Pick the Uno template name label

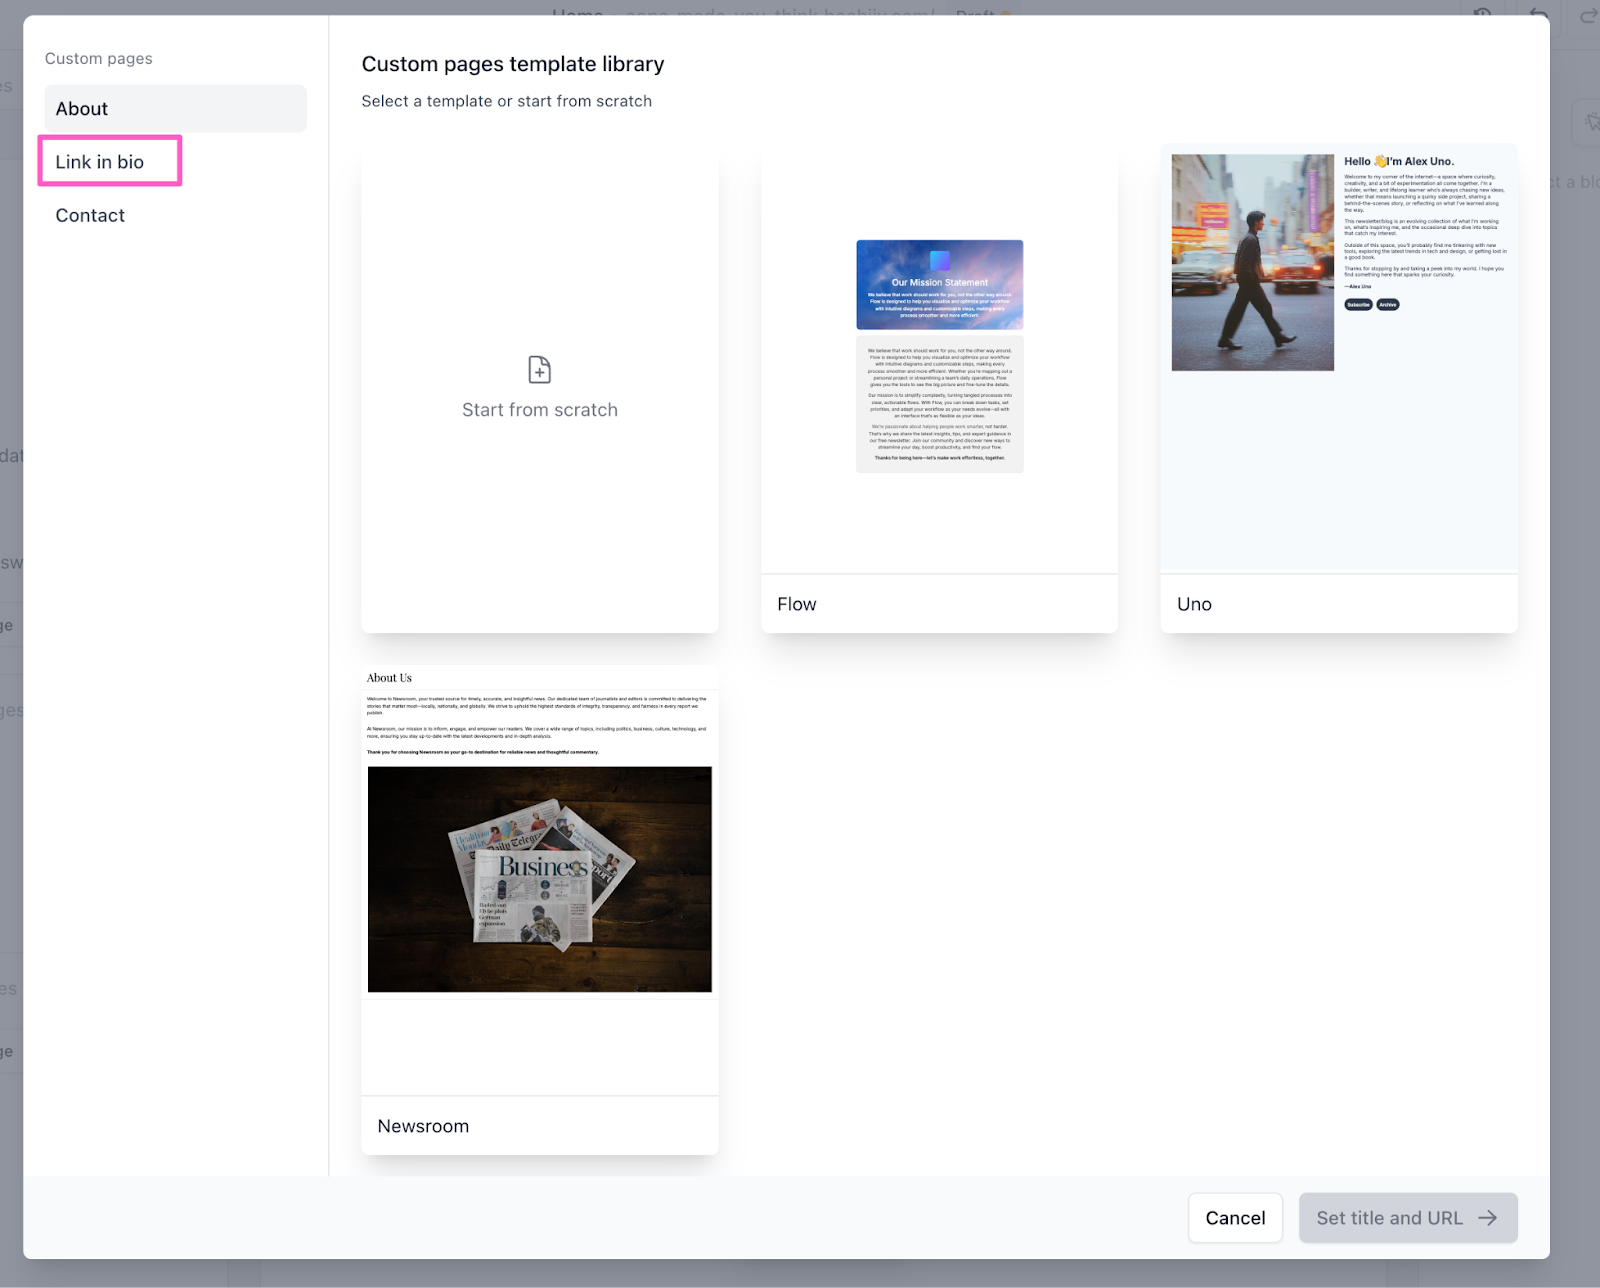coord(1194,604)
